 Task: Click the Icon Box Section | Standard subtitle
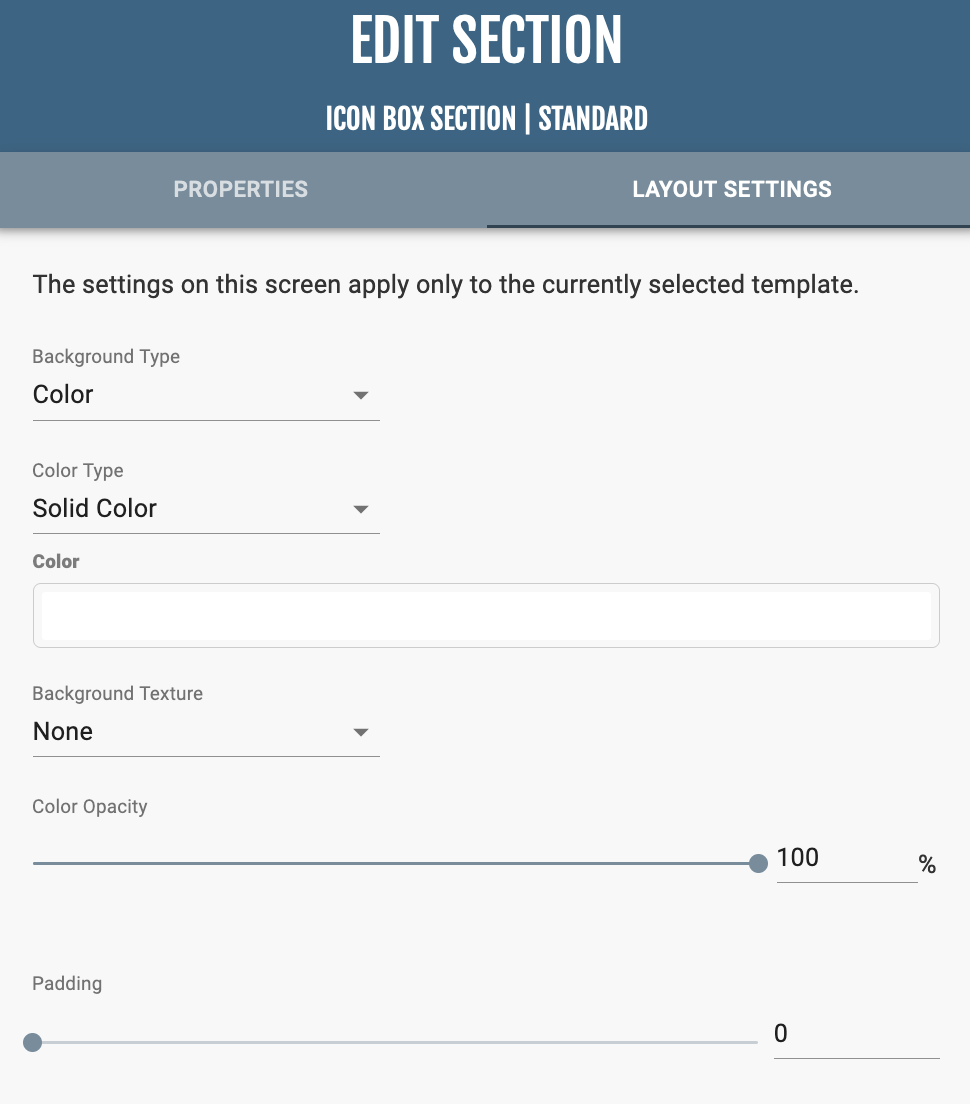[x=486, y=119]
